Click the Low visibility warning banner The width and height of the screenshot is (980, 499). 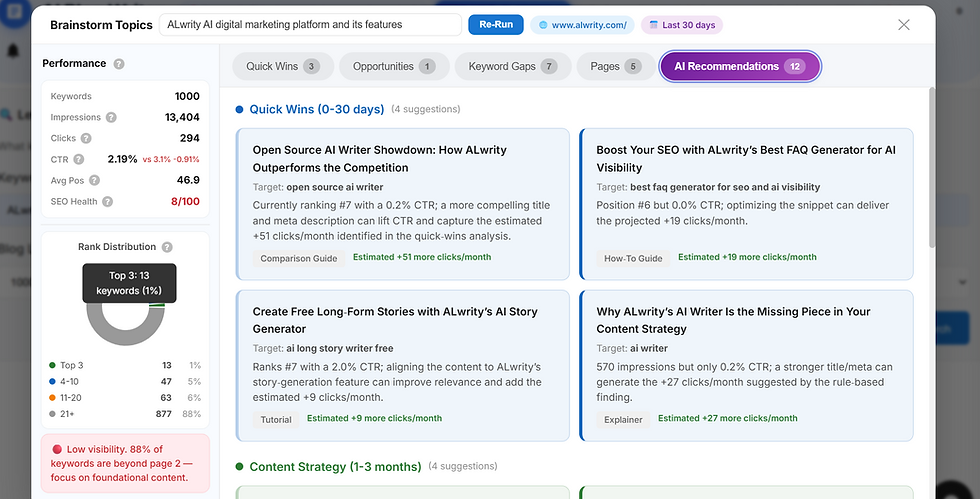(x=125, y=463)
